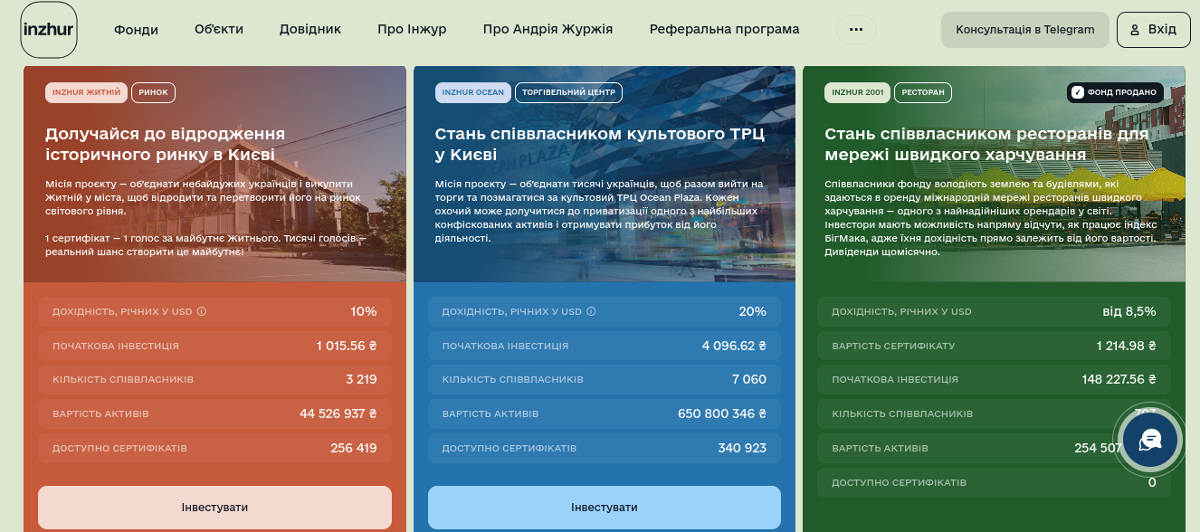Image resolution: width=1200 pixels, height=532 pixels.
Task: Click the restaurant fund description text
Action: (x=991, y=218)
